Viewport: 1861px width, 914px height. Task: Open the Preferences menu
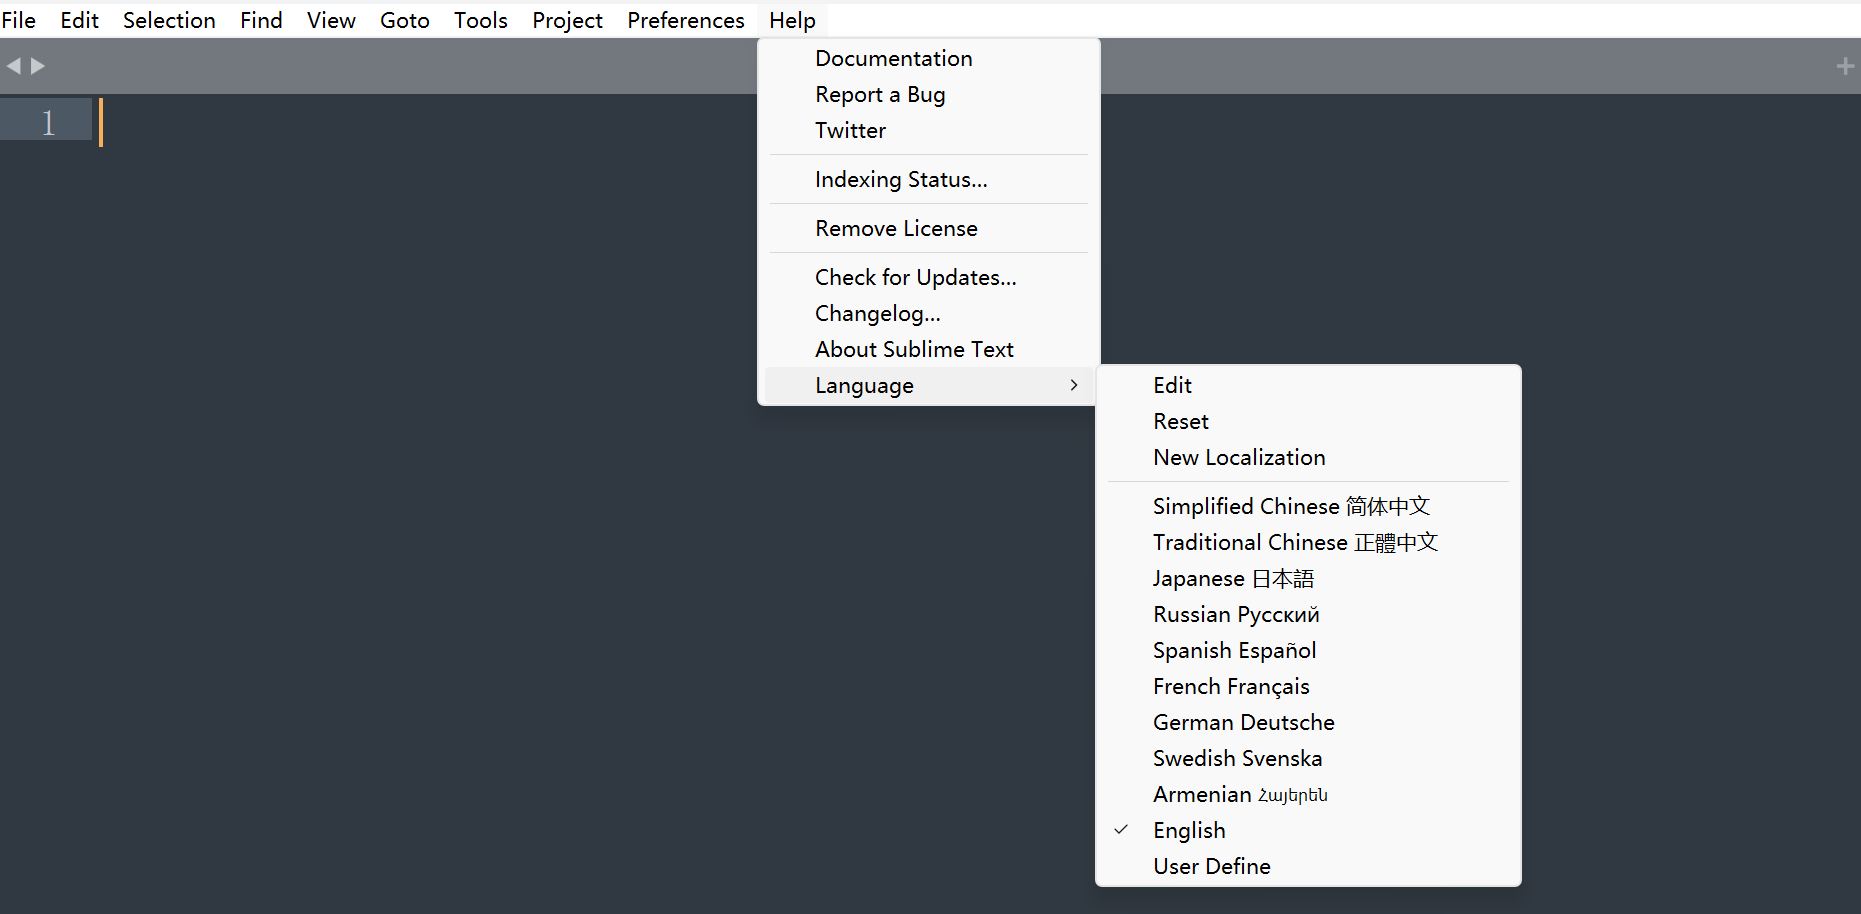[x=686, y=20]
